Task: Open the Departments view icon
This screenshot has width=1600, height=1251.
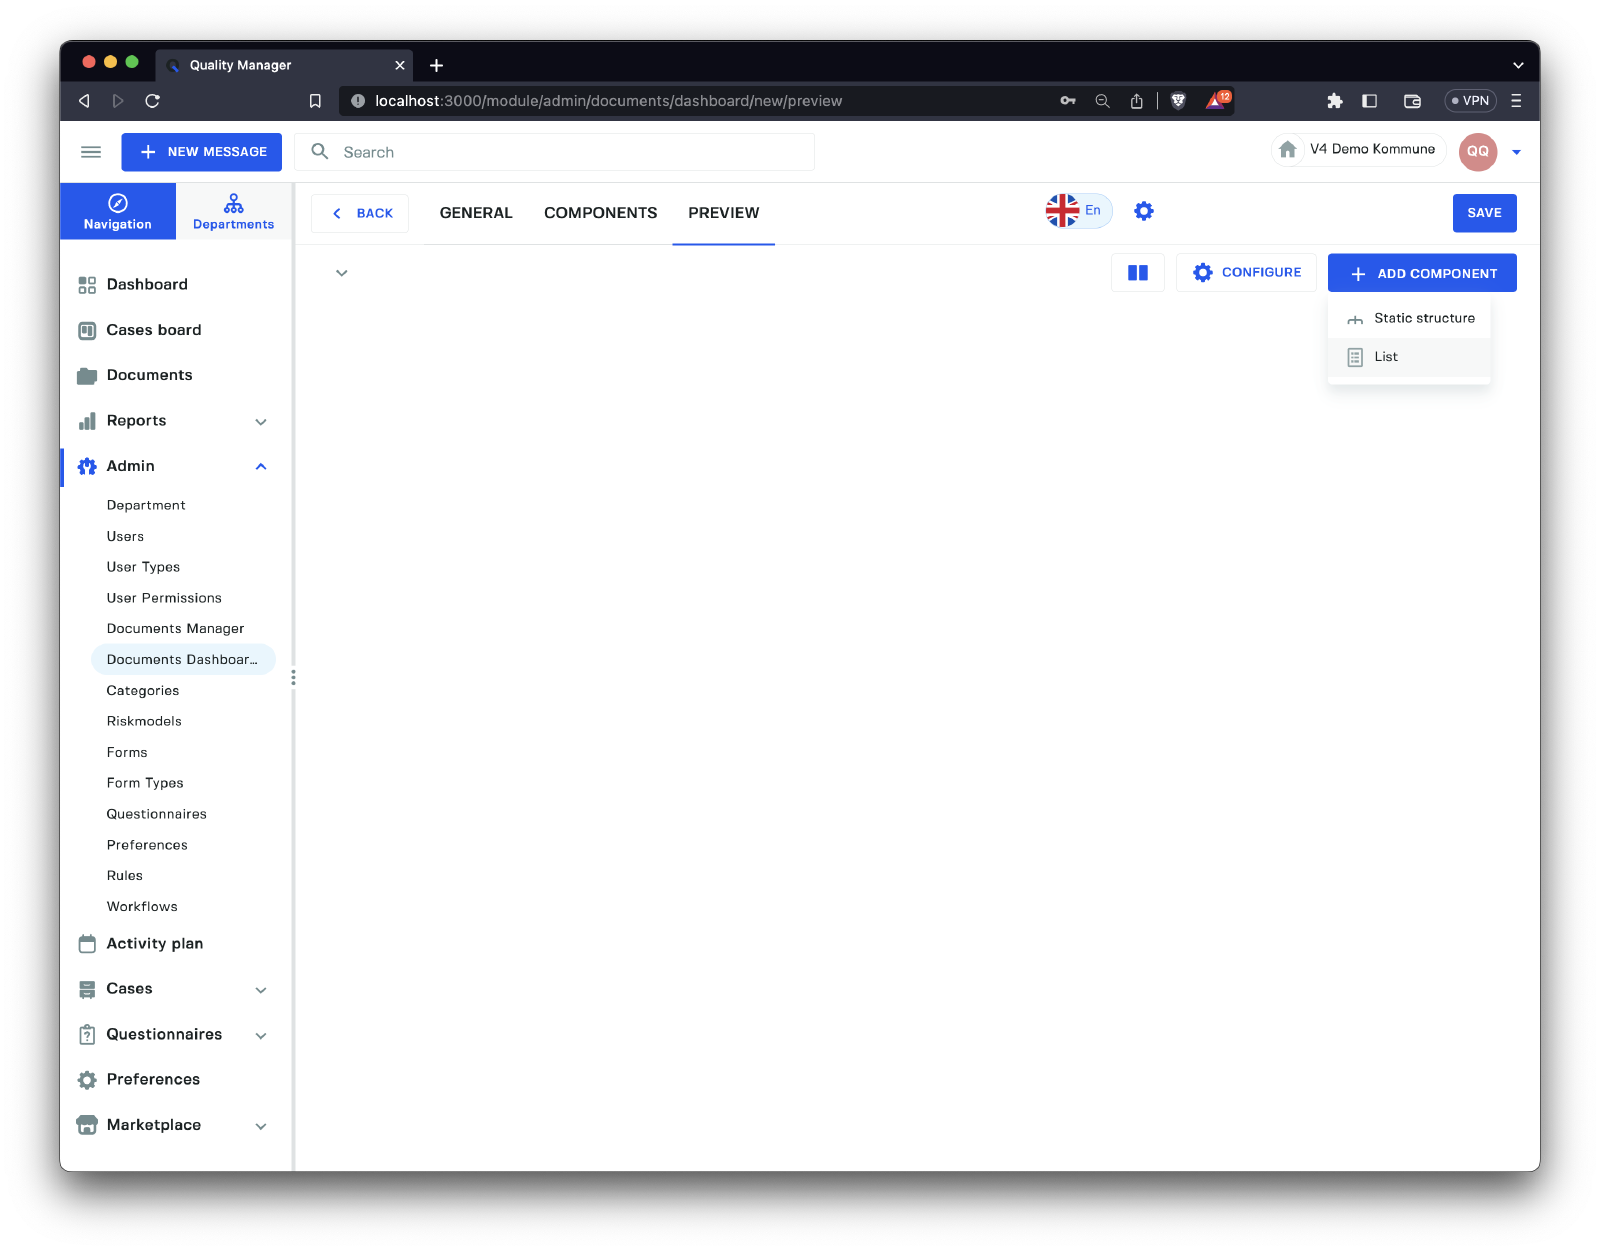Action: click(x=233, y=211)
